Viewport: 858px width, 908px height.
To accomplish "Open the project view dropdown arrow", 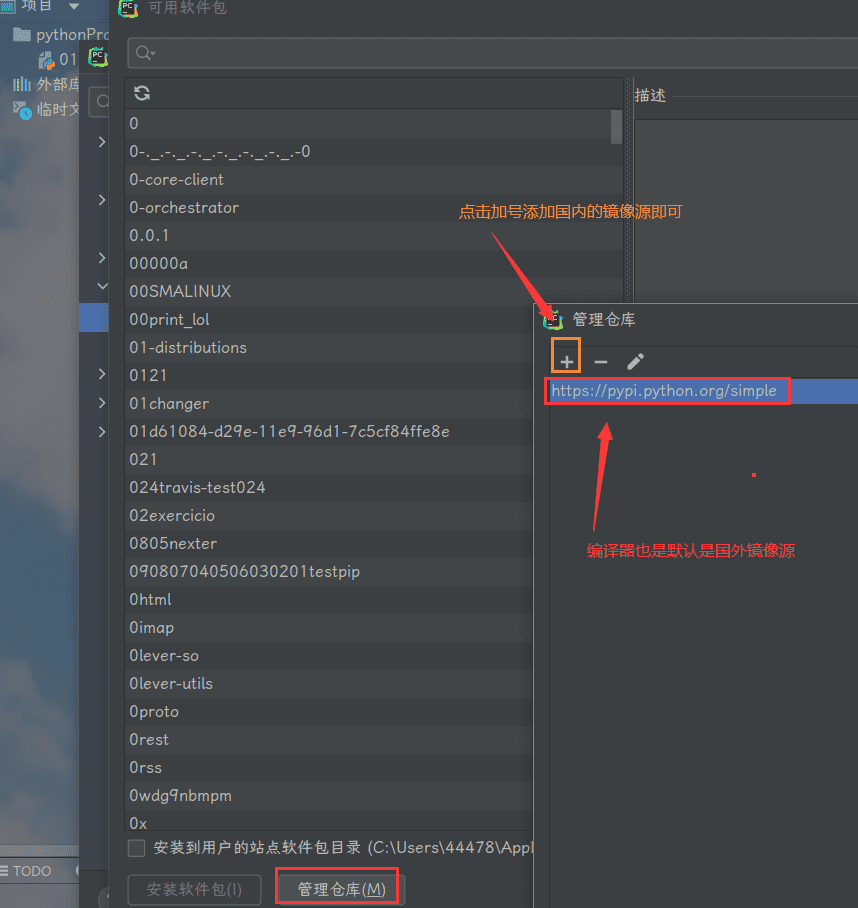I will 73,6.
